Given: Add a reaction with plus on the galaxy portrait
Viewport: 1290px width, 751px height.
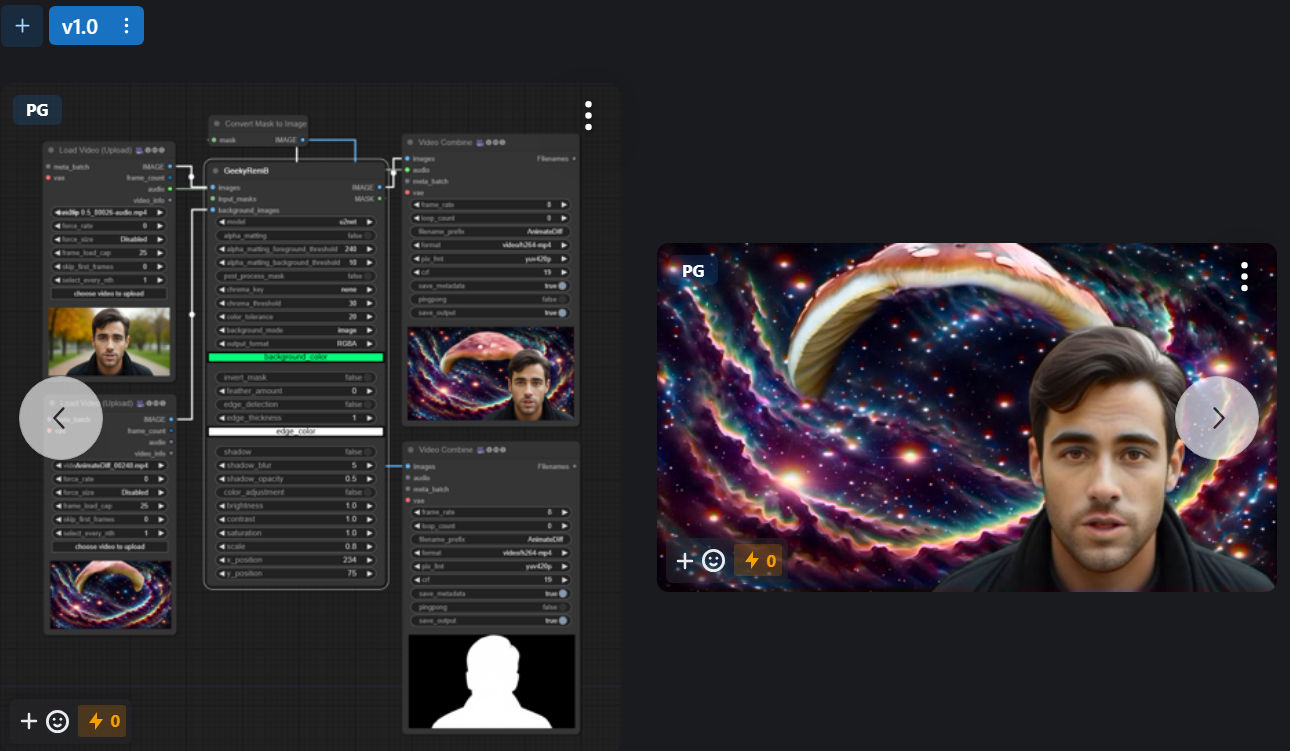Looking at the screenshot, I should (685, 561).
